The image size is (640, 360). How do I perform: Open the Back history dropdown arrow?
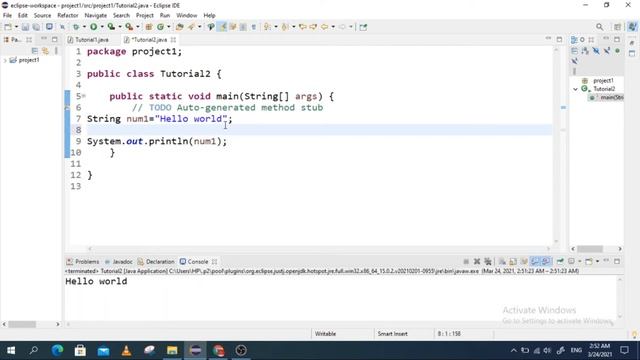coord(333,27)
